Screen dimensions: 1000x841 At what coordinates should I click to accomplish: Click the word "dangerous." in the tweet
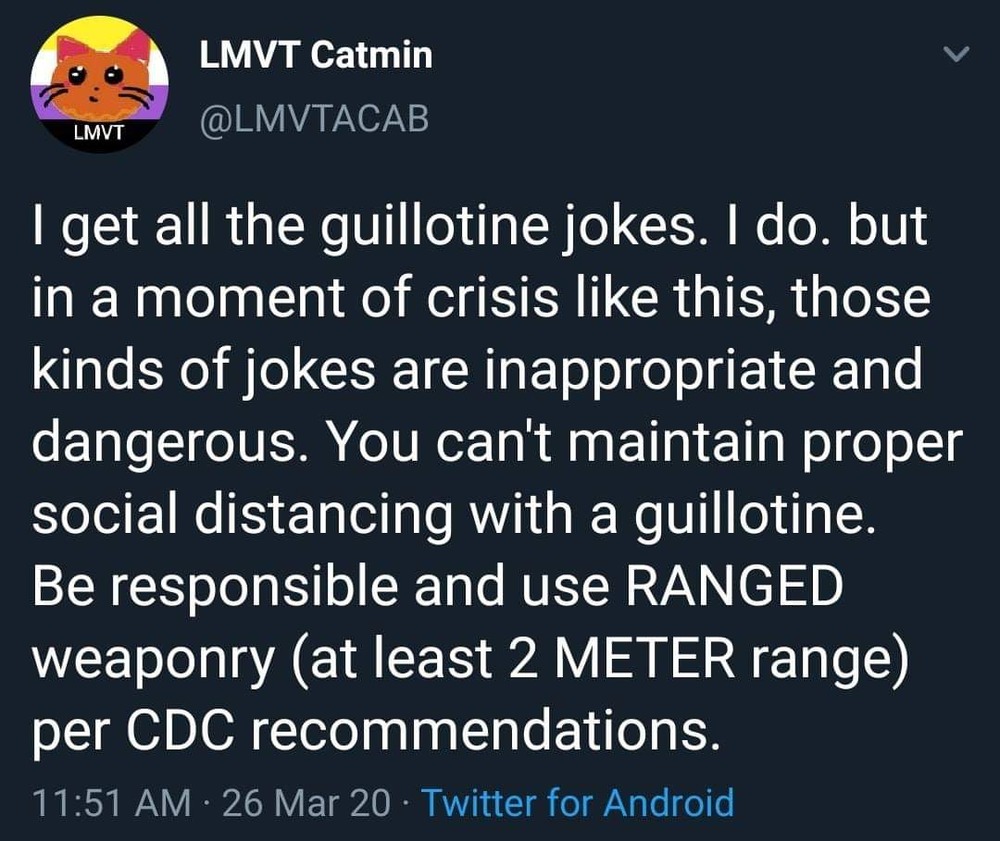click(162, 444)
